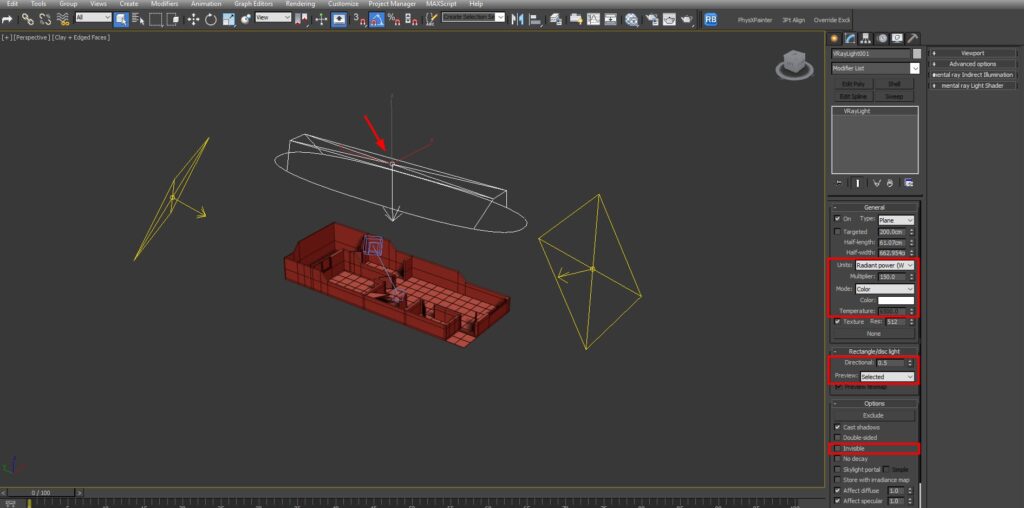Toggle the Angle Snap icon
The width and height of the screenshot is (1024, 508).
pos(377,19)
